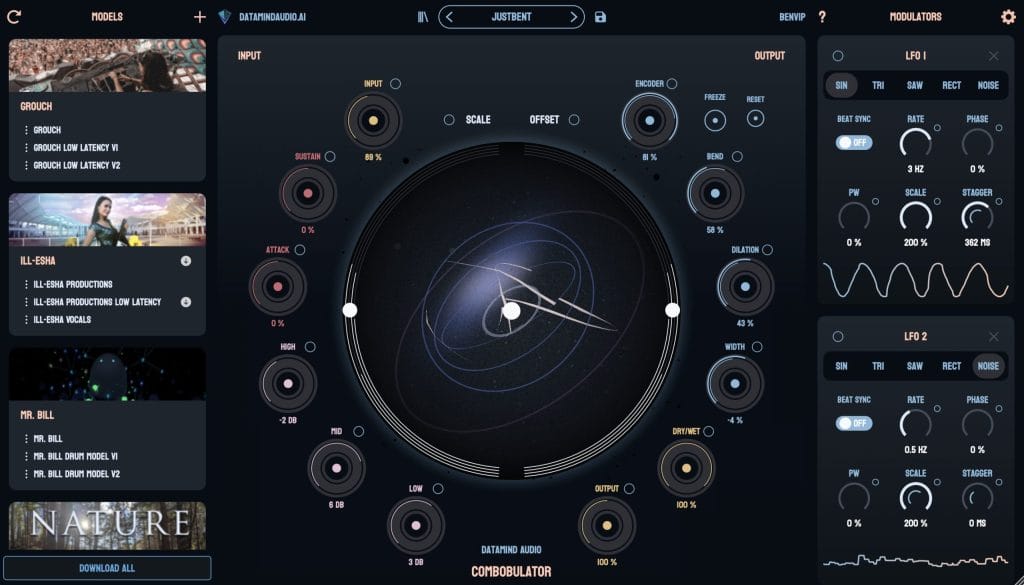Click the save preset floppy disk icon

click(600, 17)
